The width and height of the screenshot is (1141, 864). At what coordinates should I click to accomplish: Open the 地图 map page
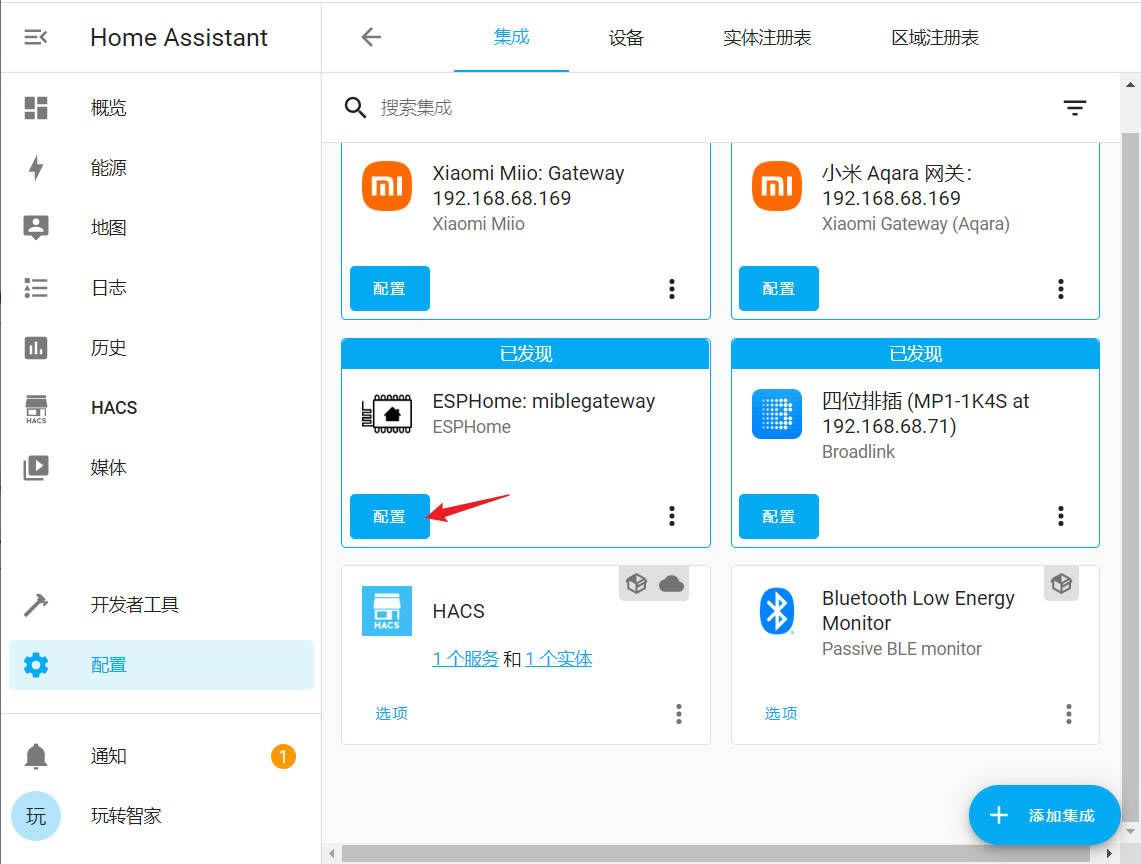[x=161, y=227]
